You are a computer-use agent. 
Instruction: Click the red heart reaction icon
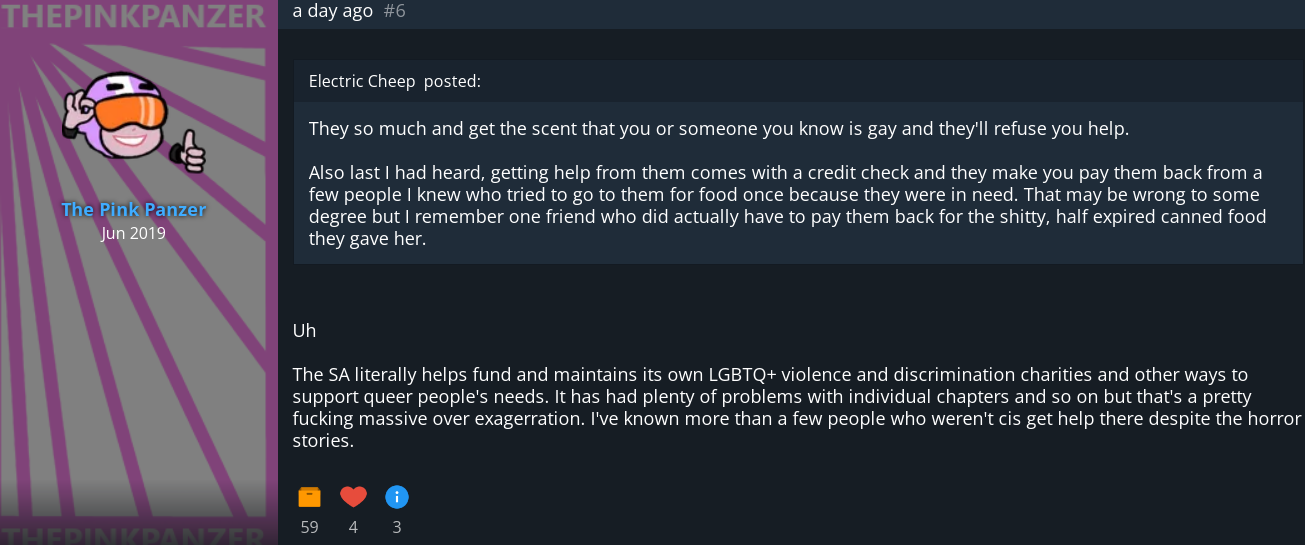pos(353,497)
